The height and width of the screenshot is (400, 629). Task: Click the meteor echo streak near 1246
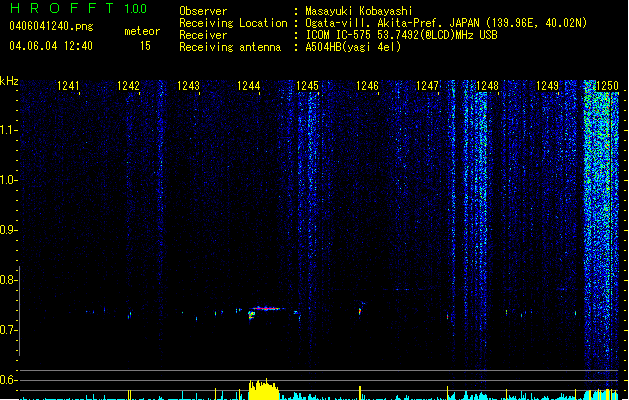pos(360,311)
